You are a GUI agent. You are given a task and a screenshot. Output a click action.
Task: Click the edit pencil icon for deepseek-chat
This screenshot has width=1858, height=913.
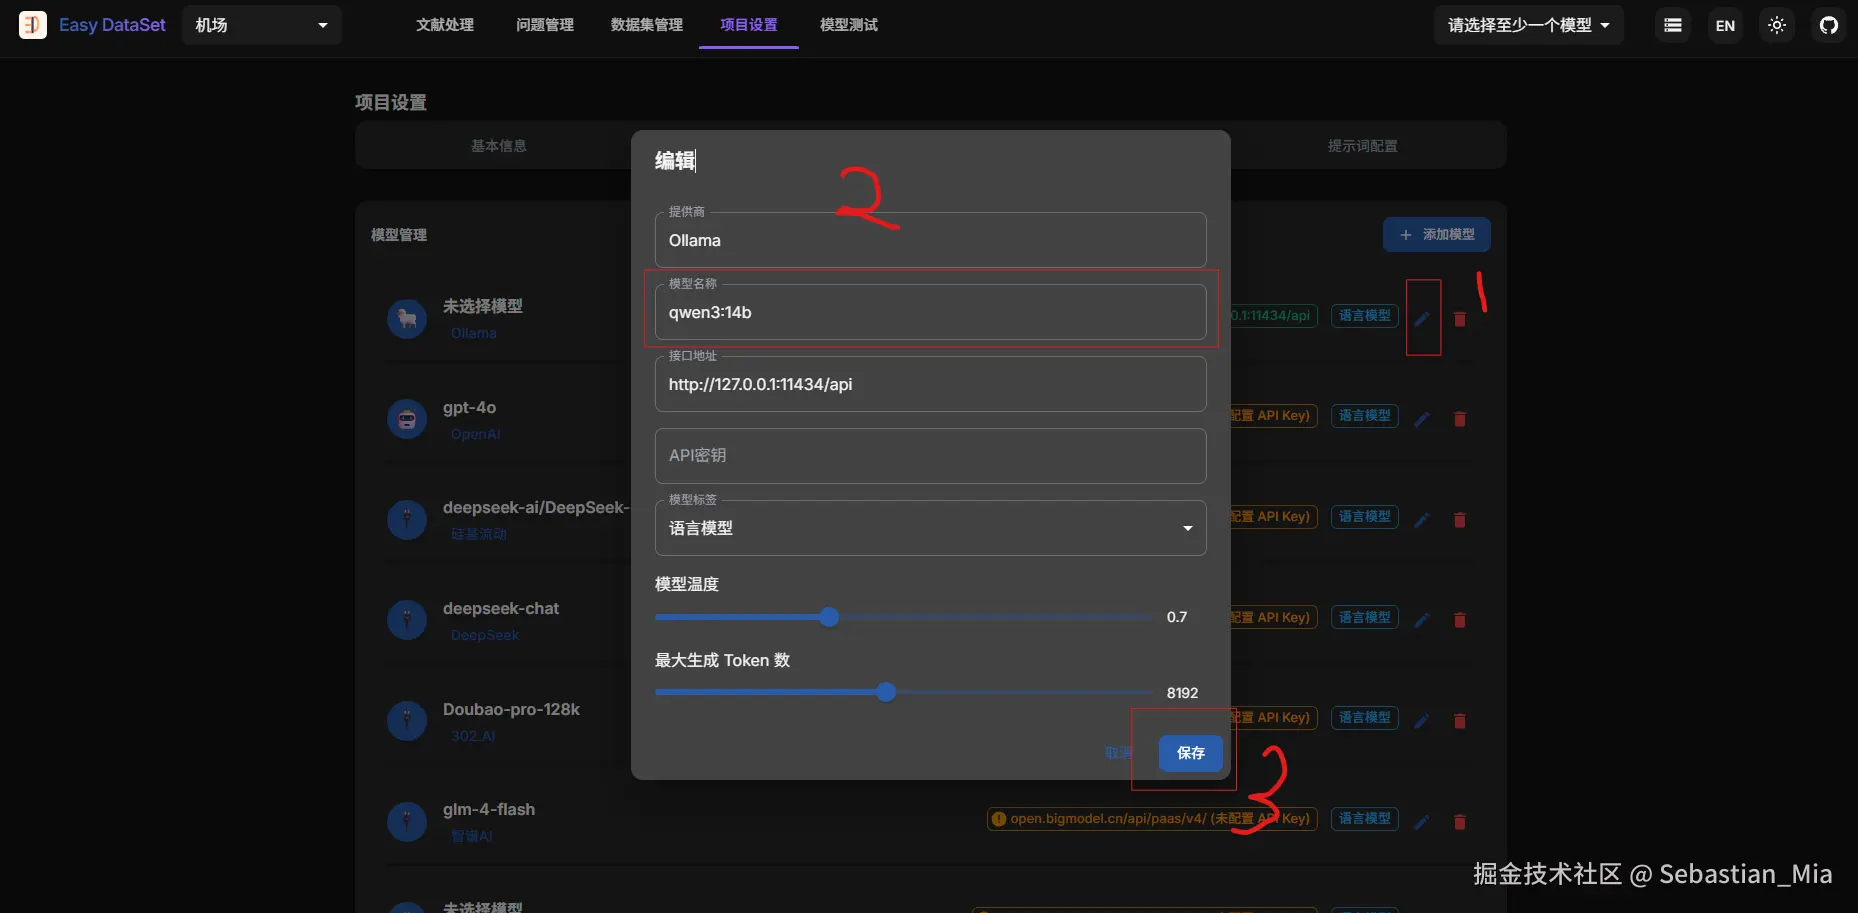click(1421, 620)
